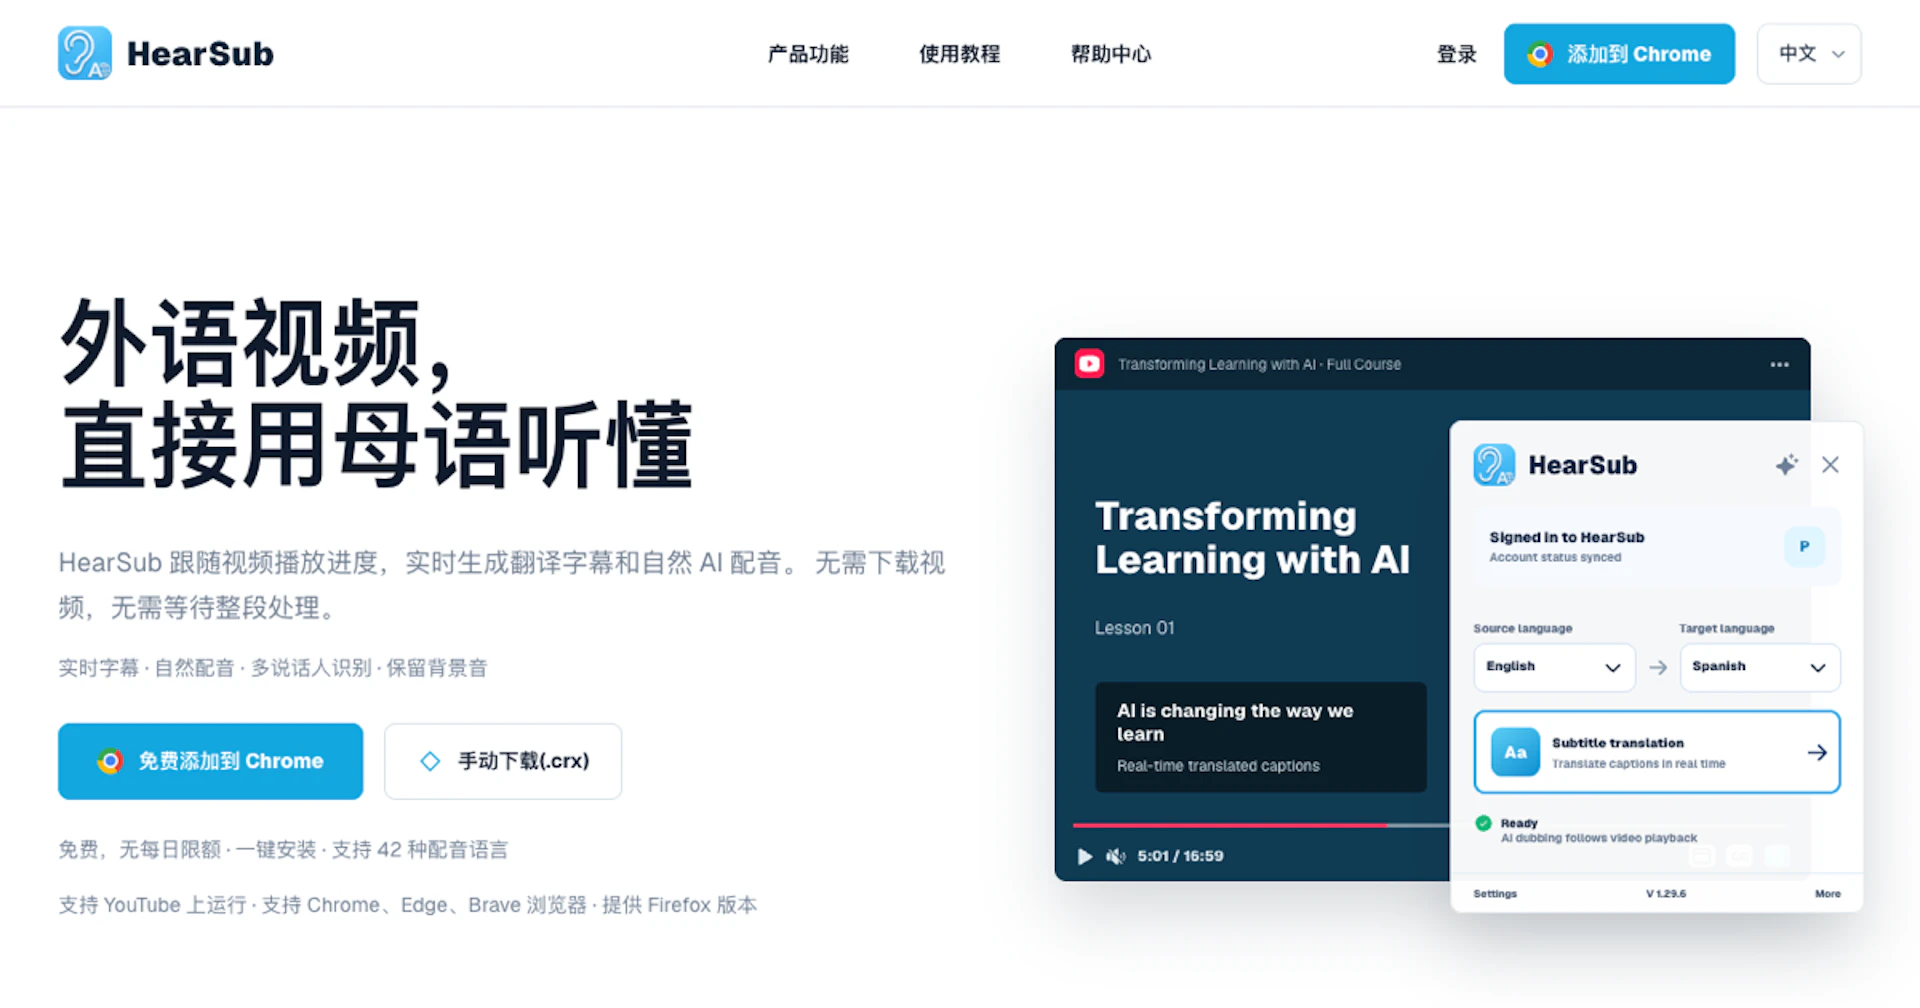Click the Signed in to HearSub account card

tap(1657, 547)
